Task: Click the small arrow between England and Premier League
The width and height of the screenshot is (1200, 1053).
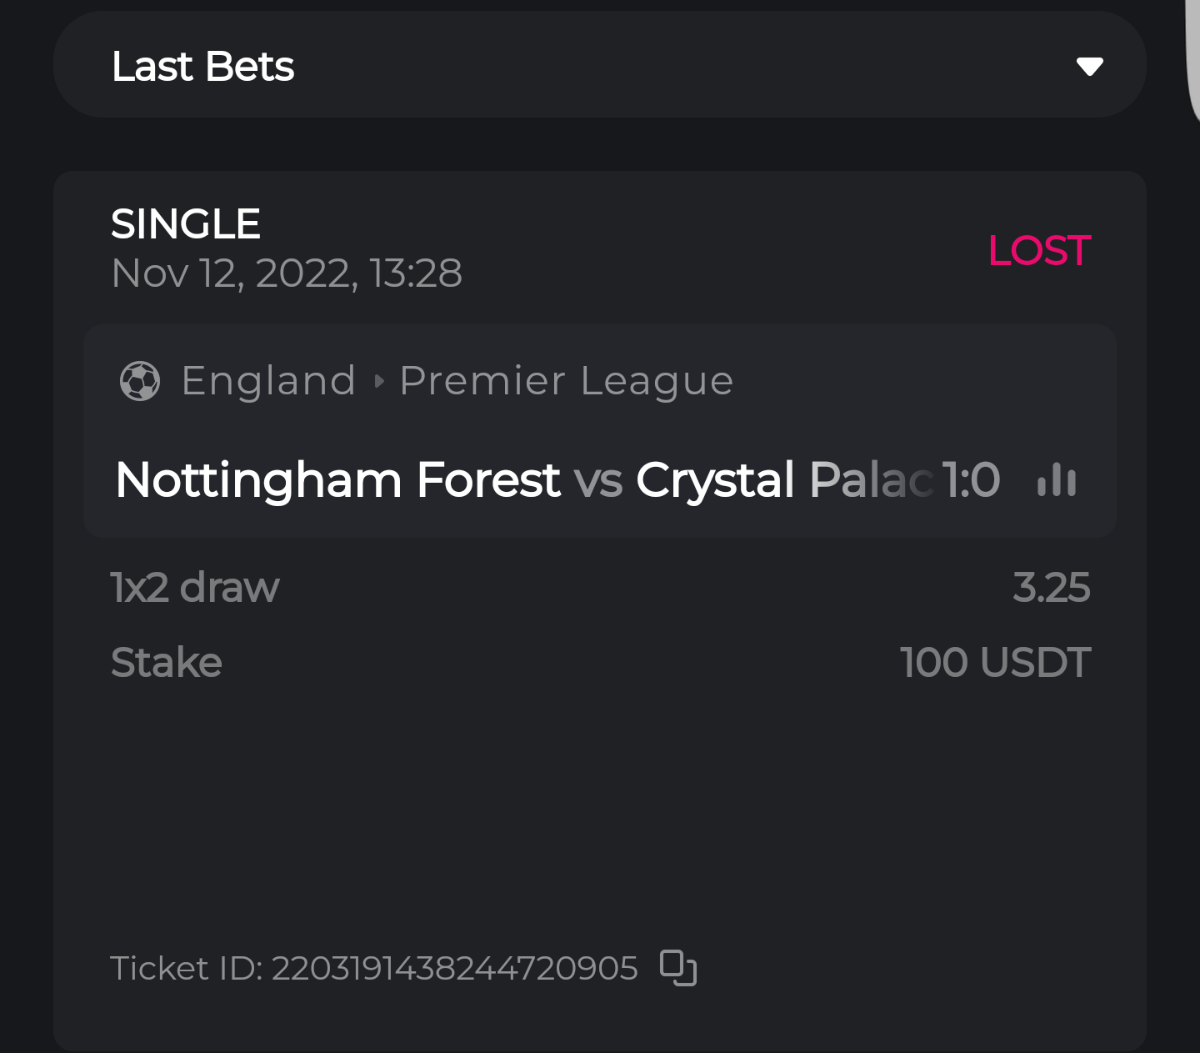Action: point(378,381)
